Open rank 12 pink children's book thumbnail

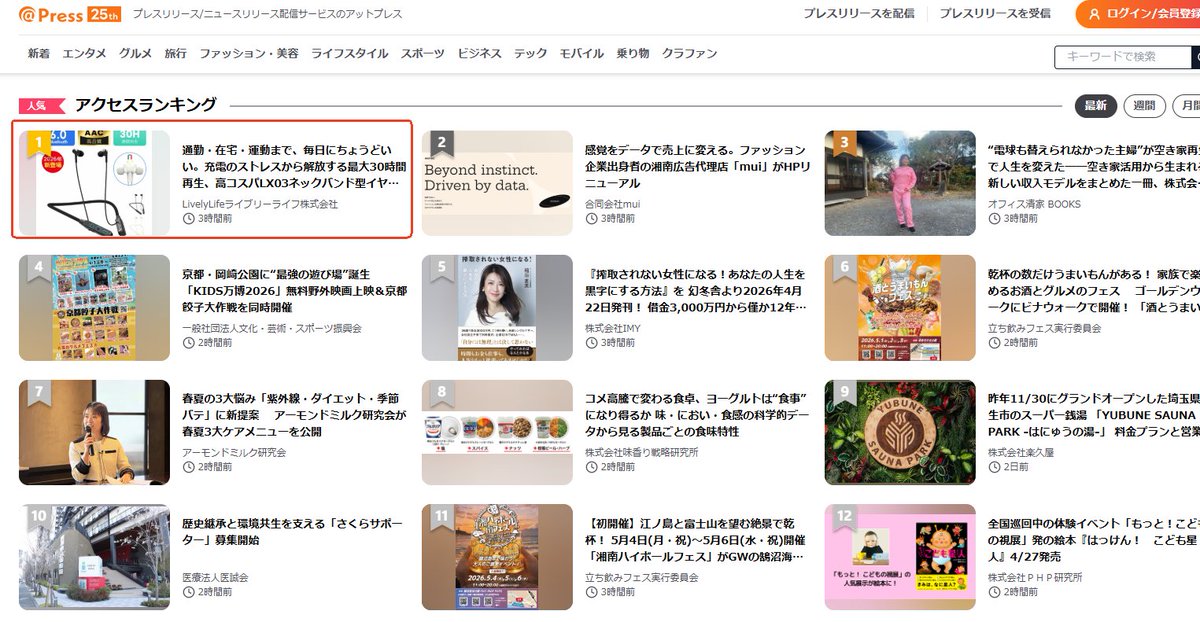click(x=900, y=557)
